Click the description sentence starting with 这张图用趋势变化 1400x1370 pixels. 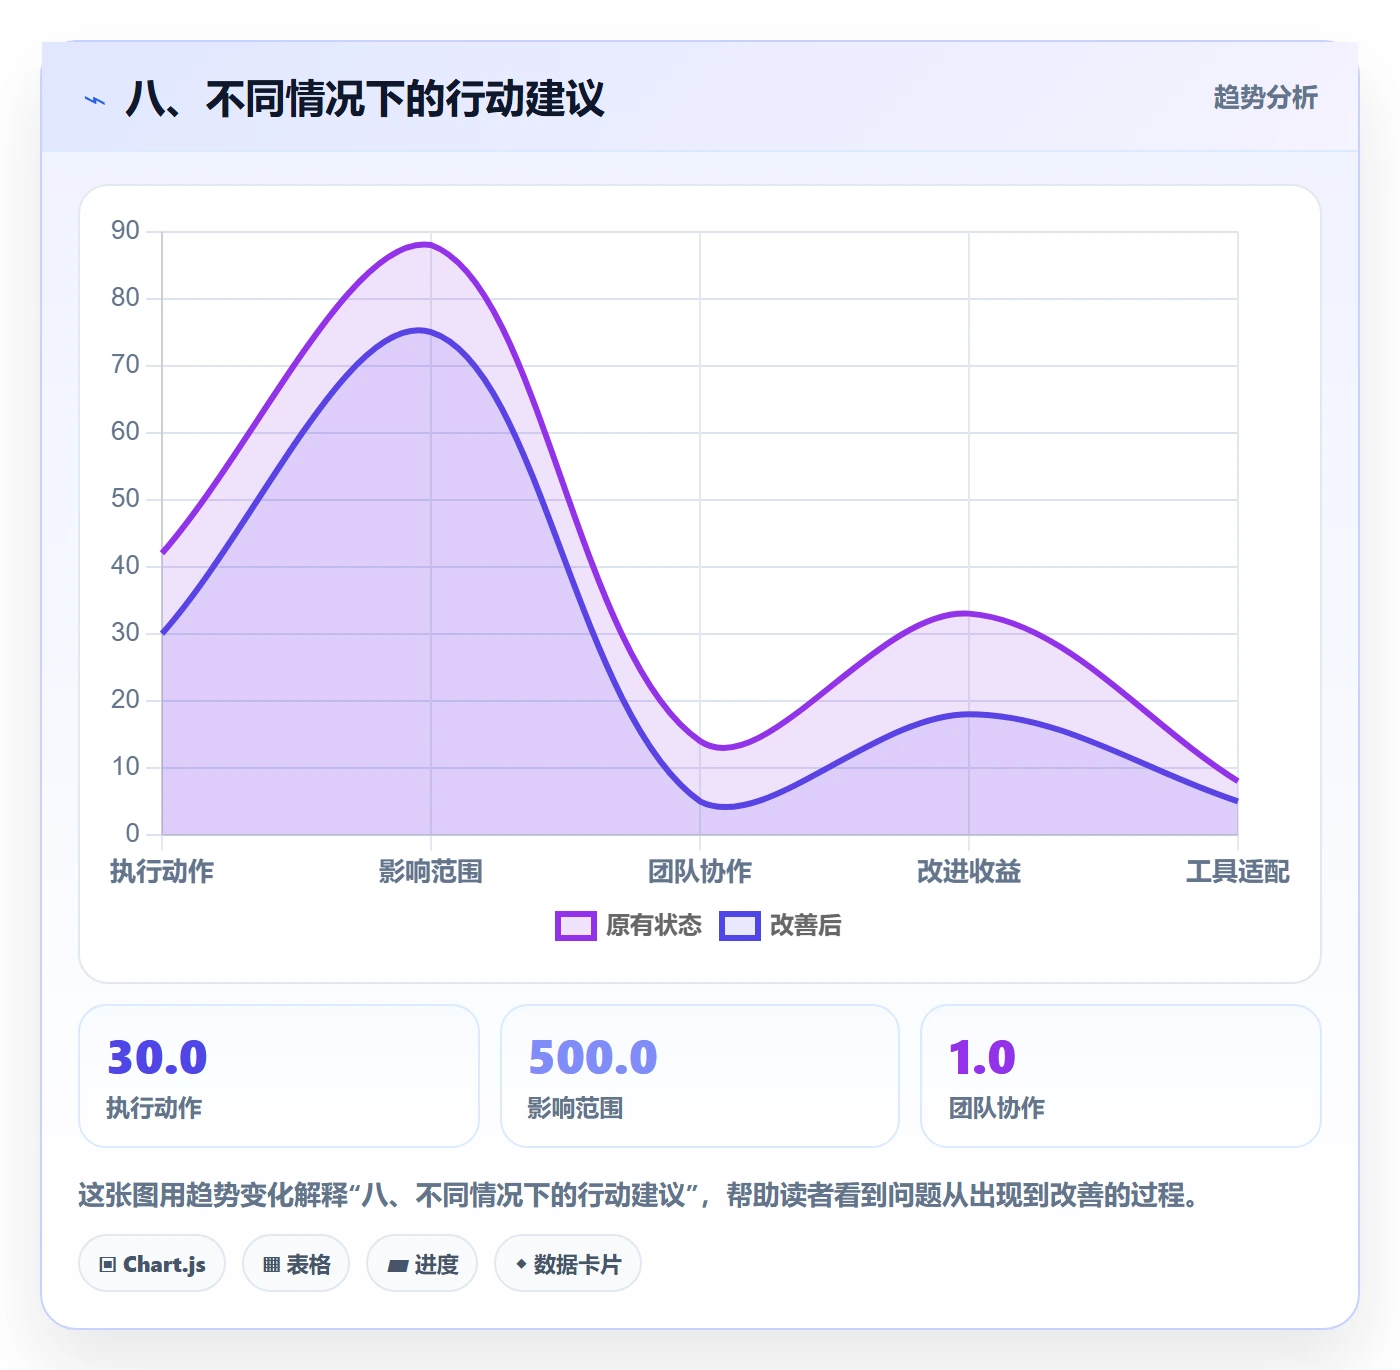point(639,1195)
